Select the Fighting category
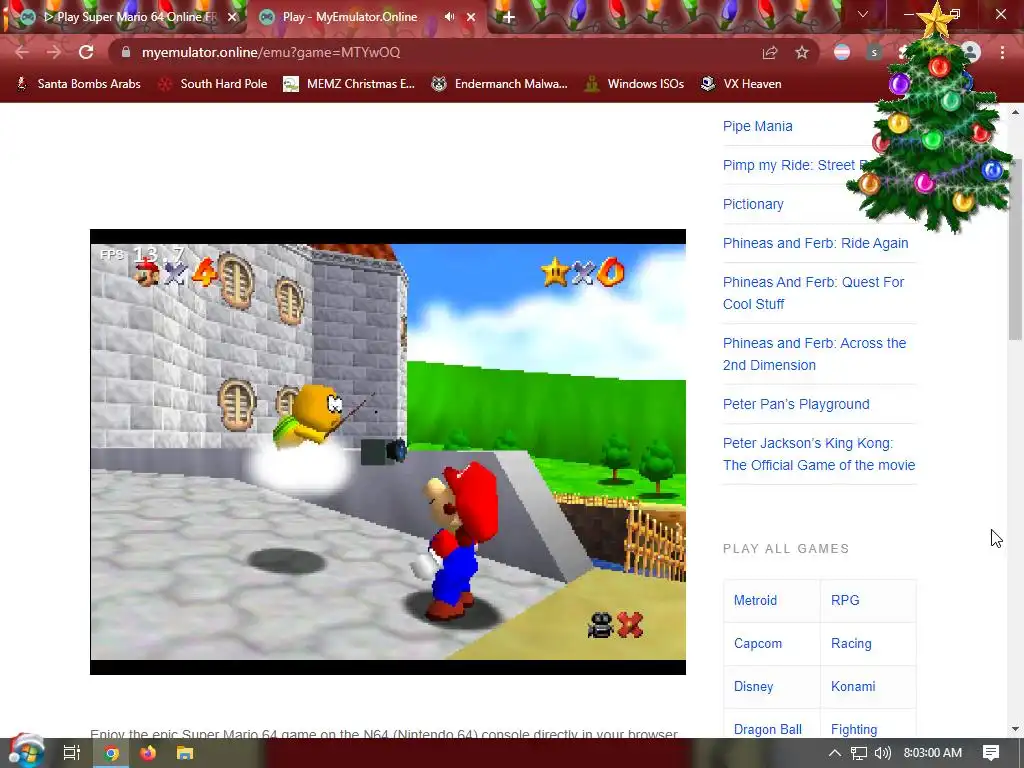 point(854,729)
